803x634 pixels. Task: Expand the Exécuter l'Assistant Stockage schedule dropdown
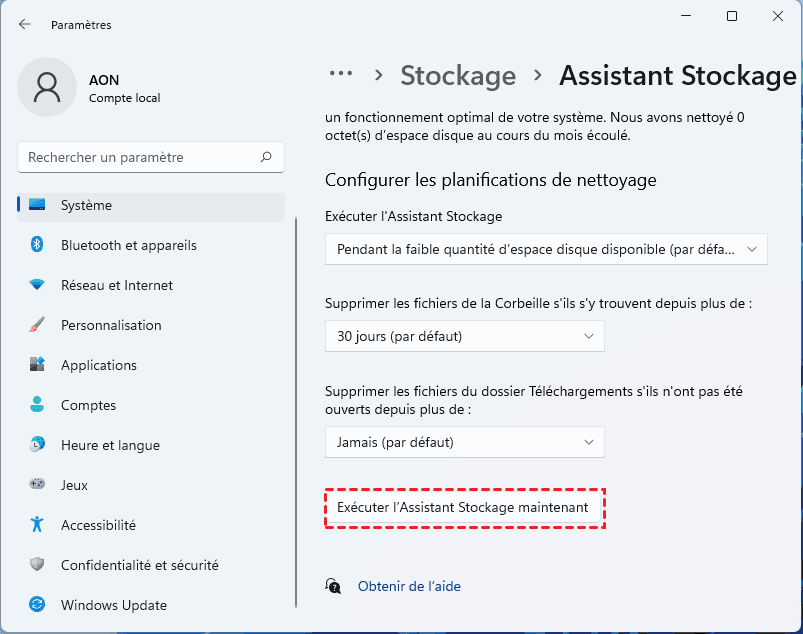546,249
